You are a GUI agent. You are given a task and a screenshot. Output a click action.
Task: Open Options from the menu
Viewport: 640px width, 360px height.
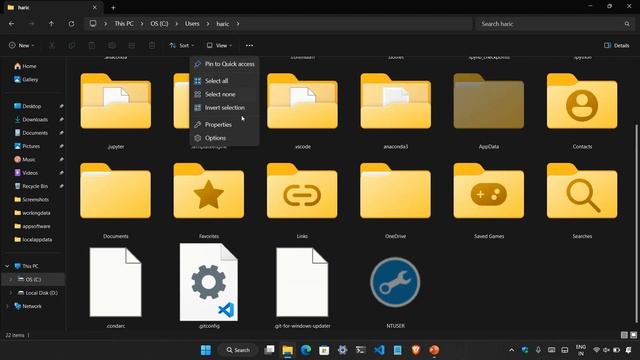(x=224, y=138)
